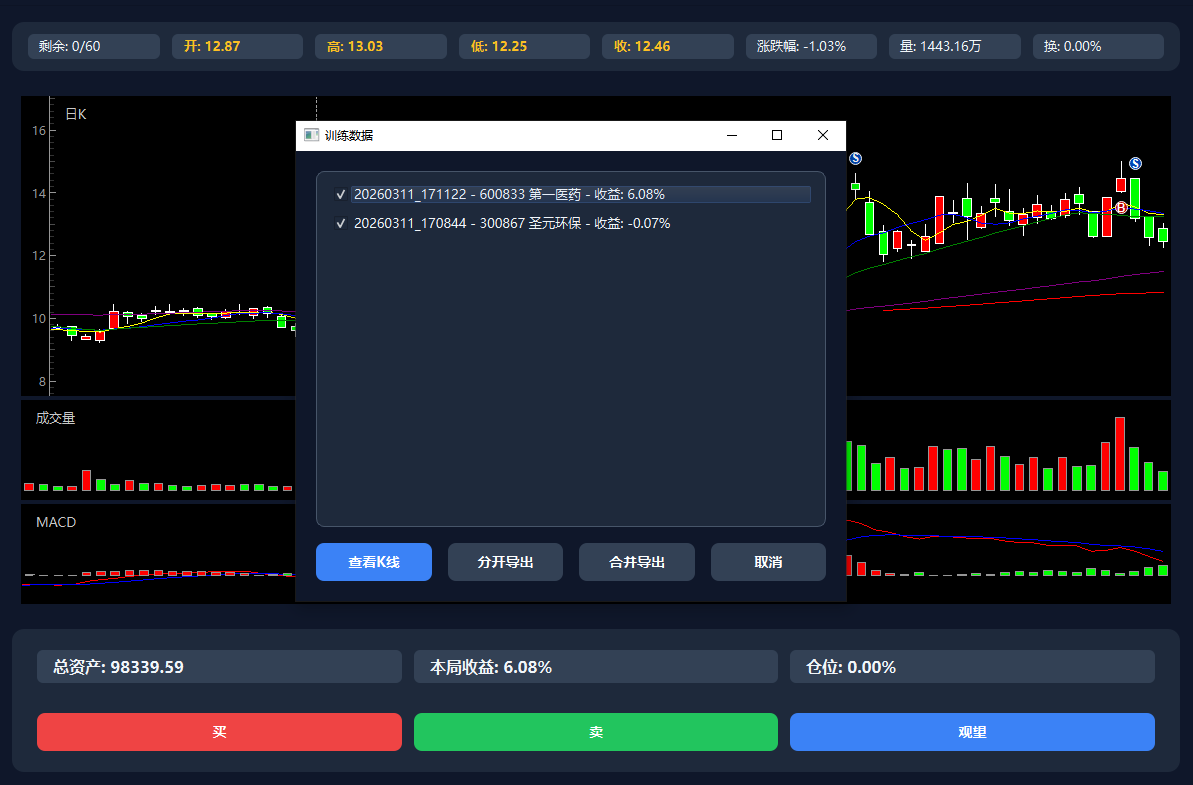The image size is (1193, 785).
Task: Click the blue 观望 wait button
Action: [972, 732]
